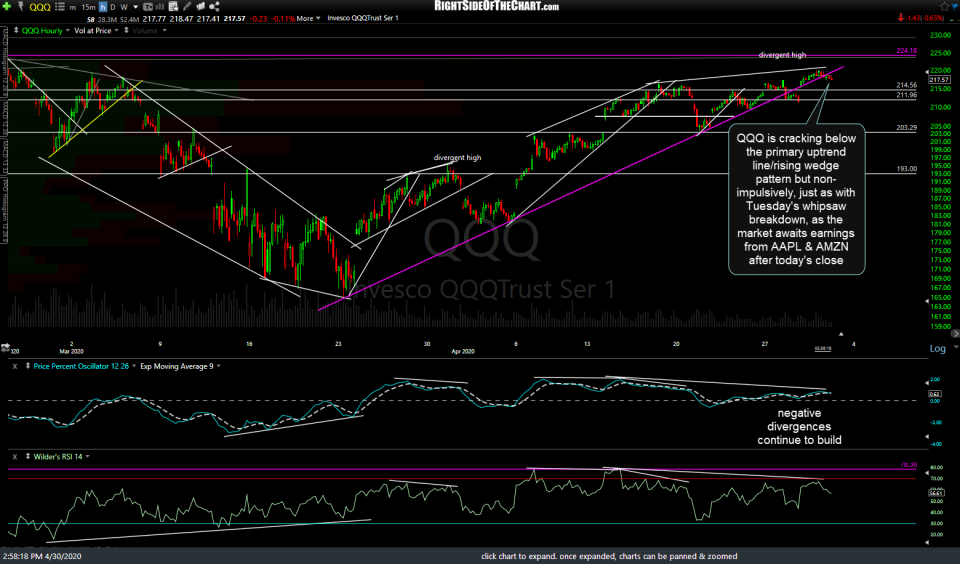Open the timeframe dropdown arrow after W
This screenshot has width=960, height=564.
pos(135,7)
